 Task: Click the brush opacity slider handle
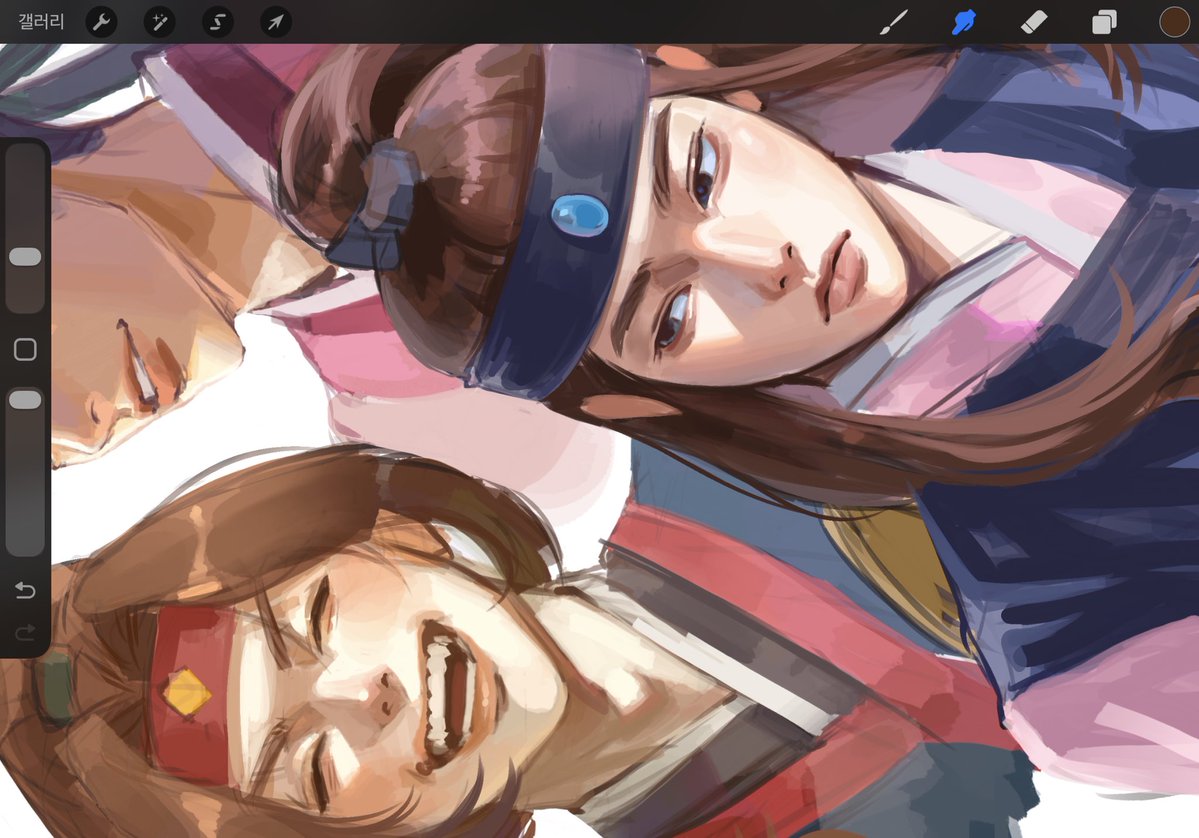(25, 400)
